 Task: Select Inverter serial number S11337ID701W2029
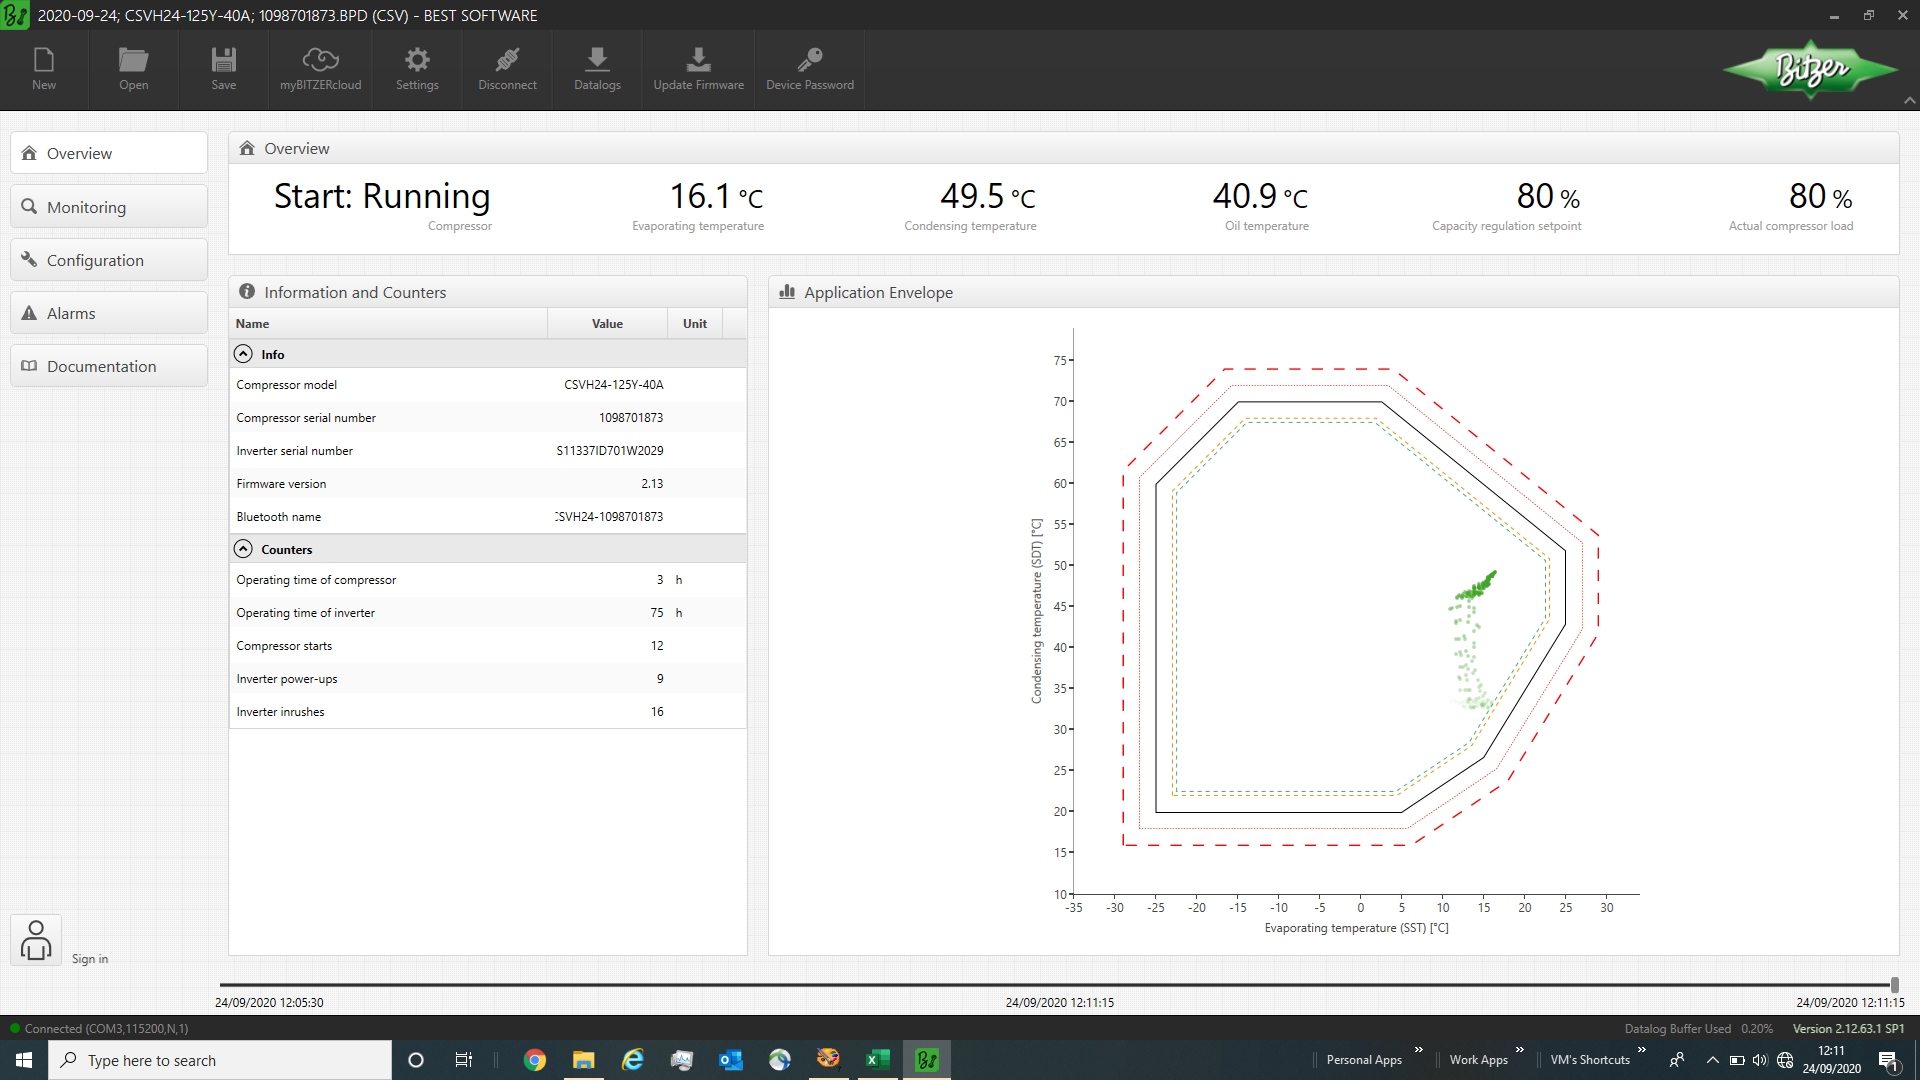click(x=610, y=451)
